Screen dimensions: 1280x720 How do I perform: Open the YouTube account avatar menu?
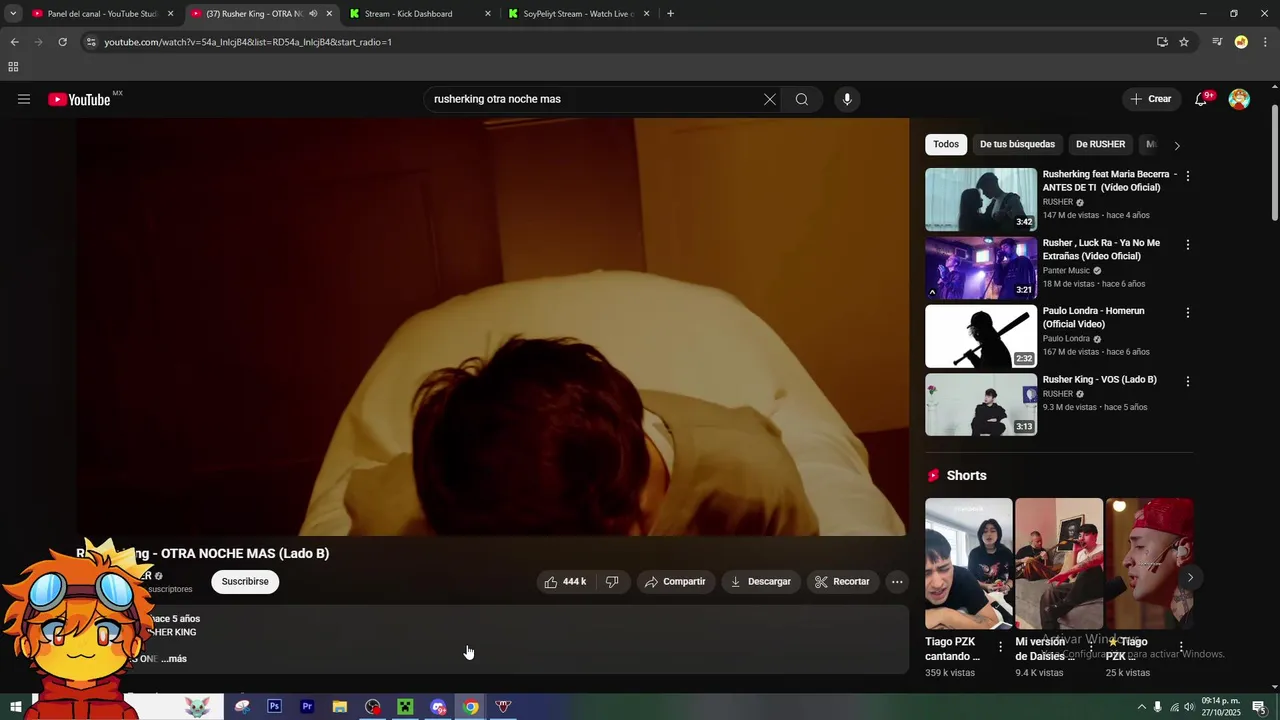[1239, 99]
